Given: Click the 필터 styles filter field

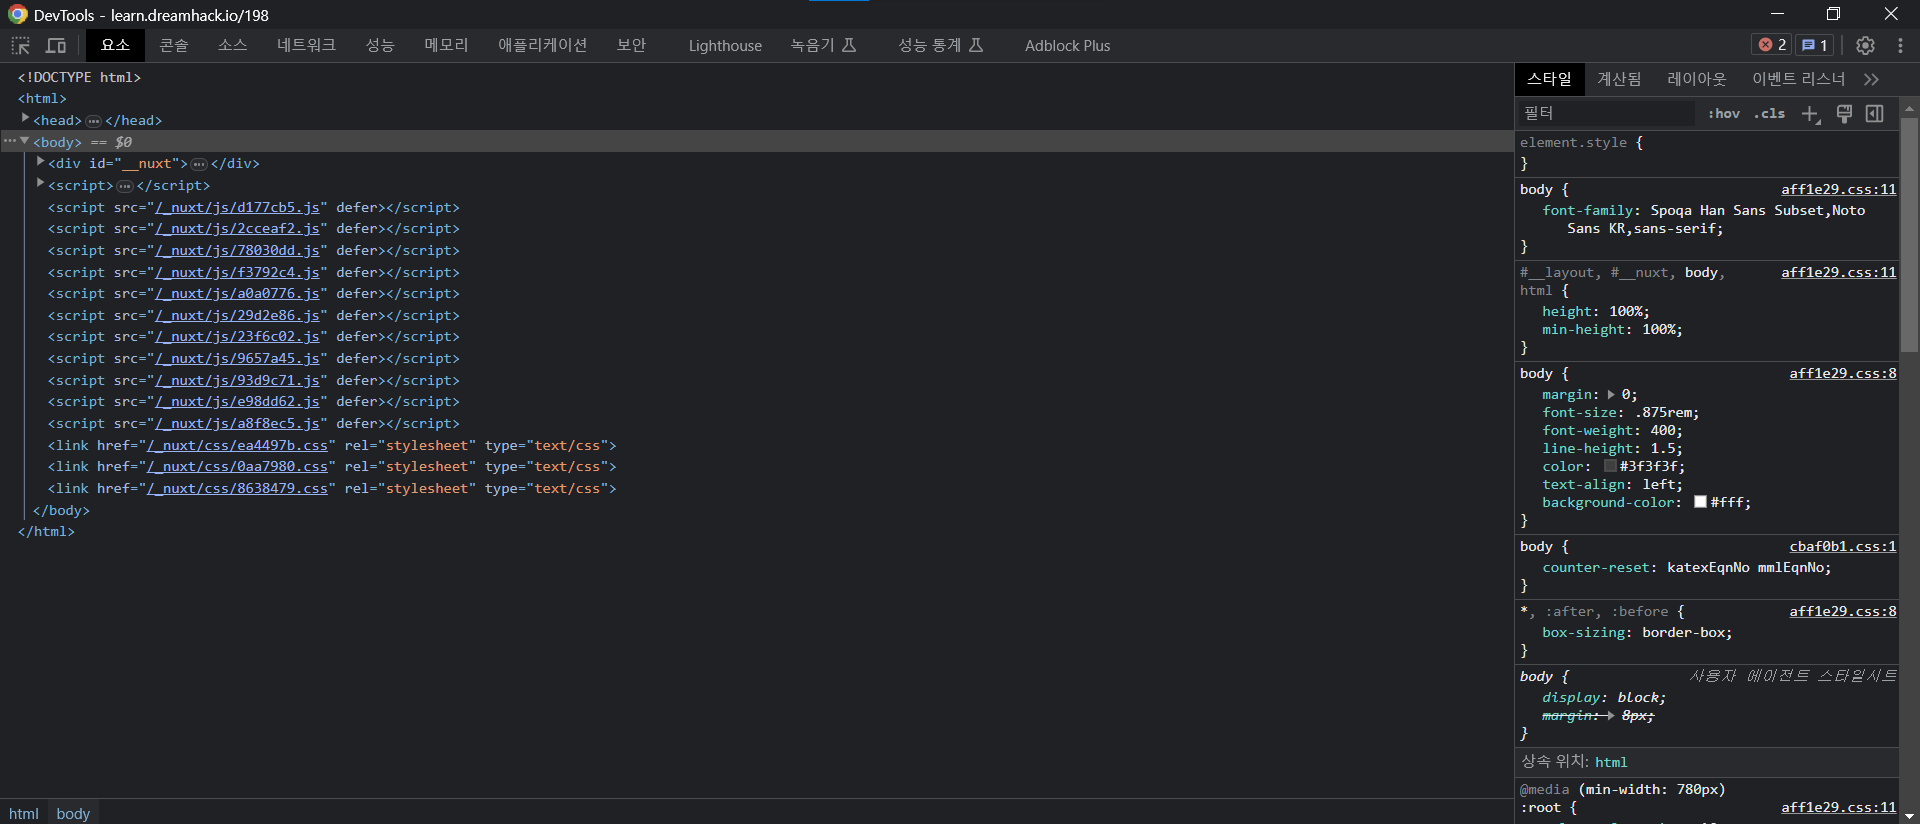Looking at the screenshot, I should click(1605, 114).
